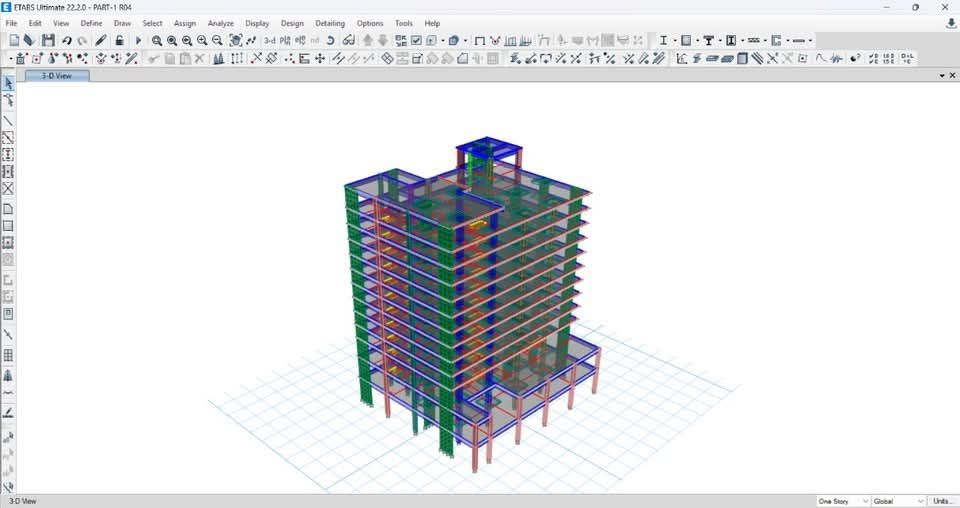960x508 pixels.
Task: Click the Save model icon
Action: click(48, 41)
